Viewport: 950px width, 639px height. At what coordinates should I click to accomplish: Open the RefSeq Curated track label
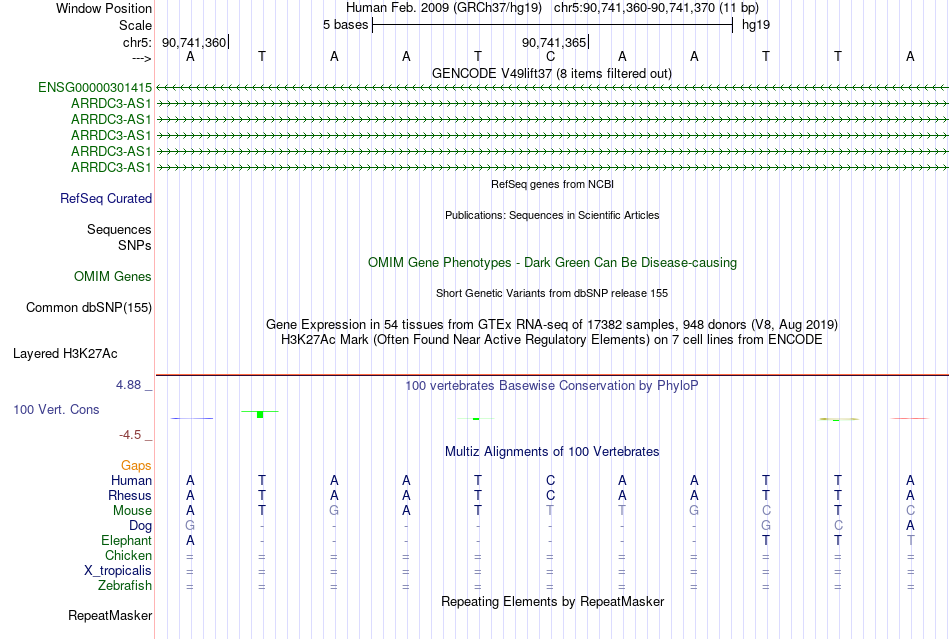pos(106,199)
